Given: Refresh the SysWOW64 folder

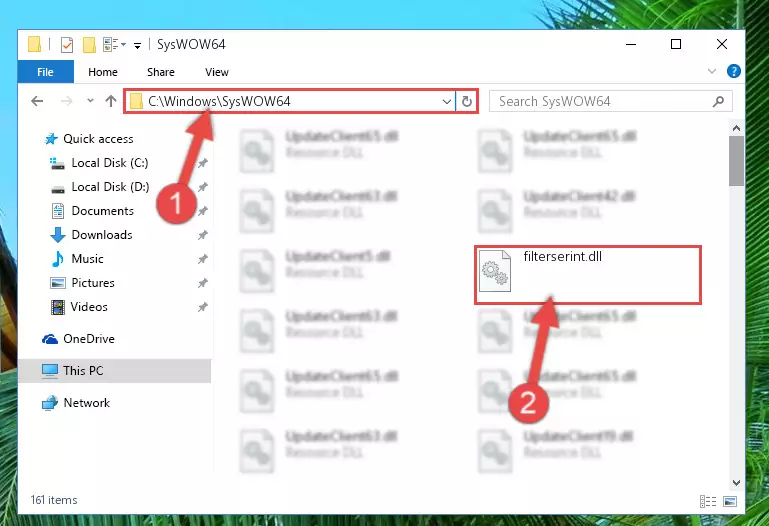Looking at the screenshot, I should coord(466,101).
